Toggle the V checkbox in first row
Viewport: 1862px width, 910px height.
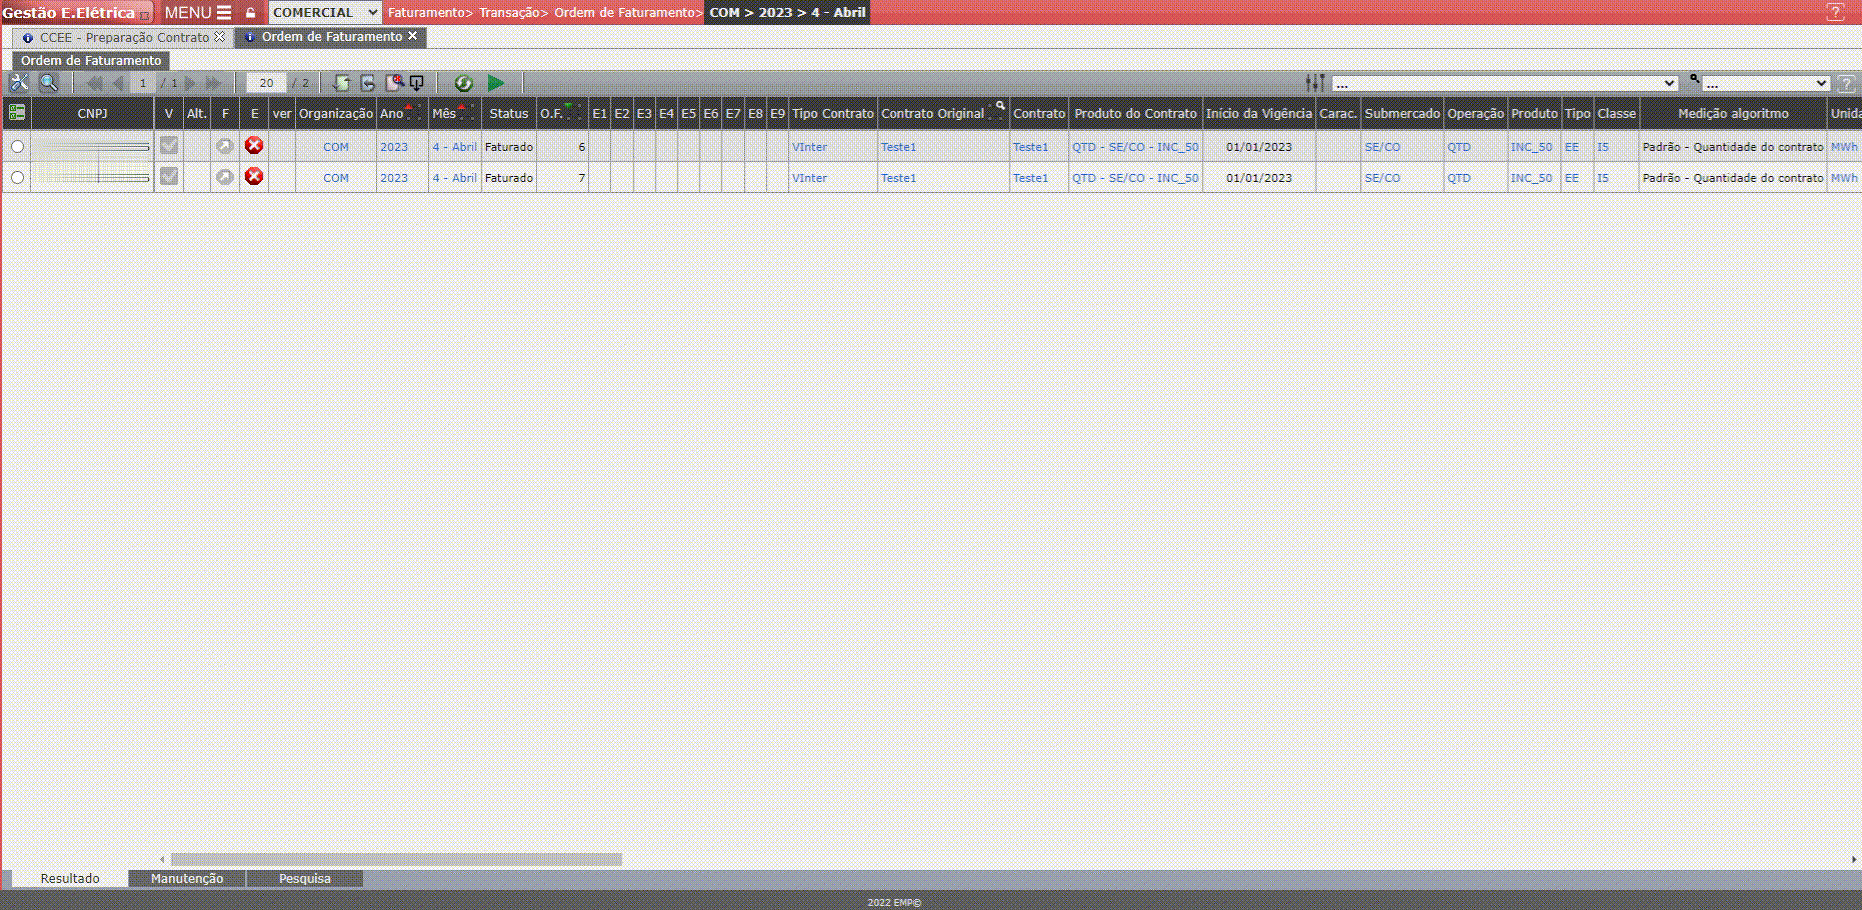169,146
